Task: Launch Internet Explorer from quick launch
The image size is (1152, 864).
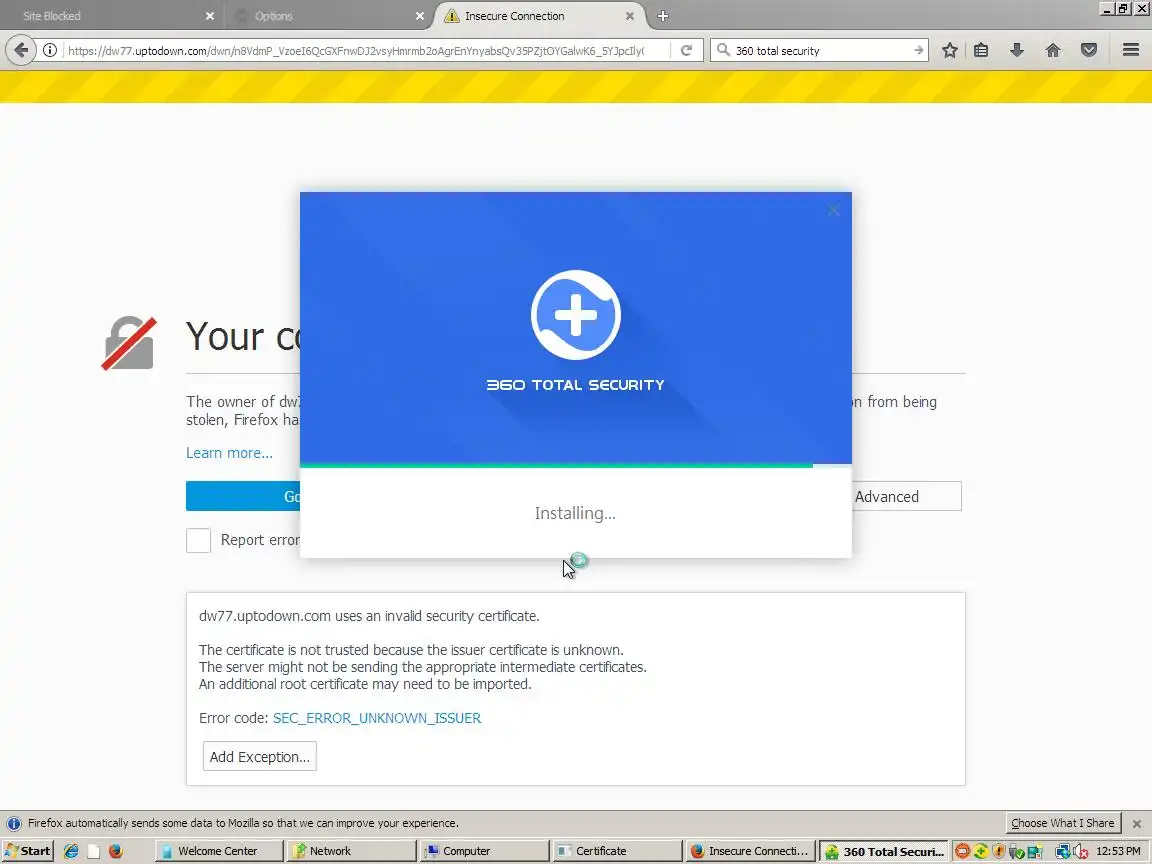Action: click(71, 851)
